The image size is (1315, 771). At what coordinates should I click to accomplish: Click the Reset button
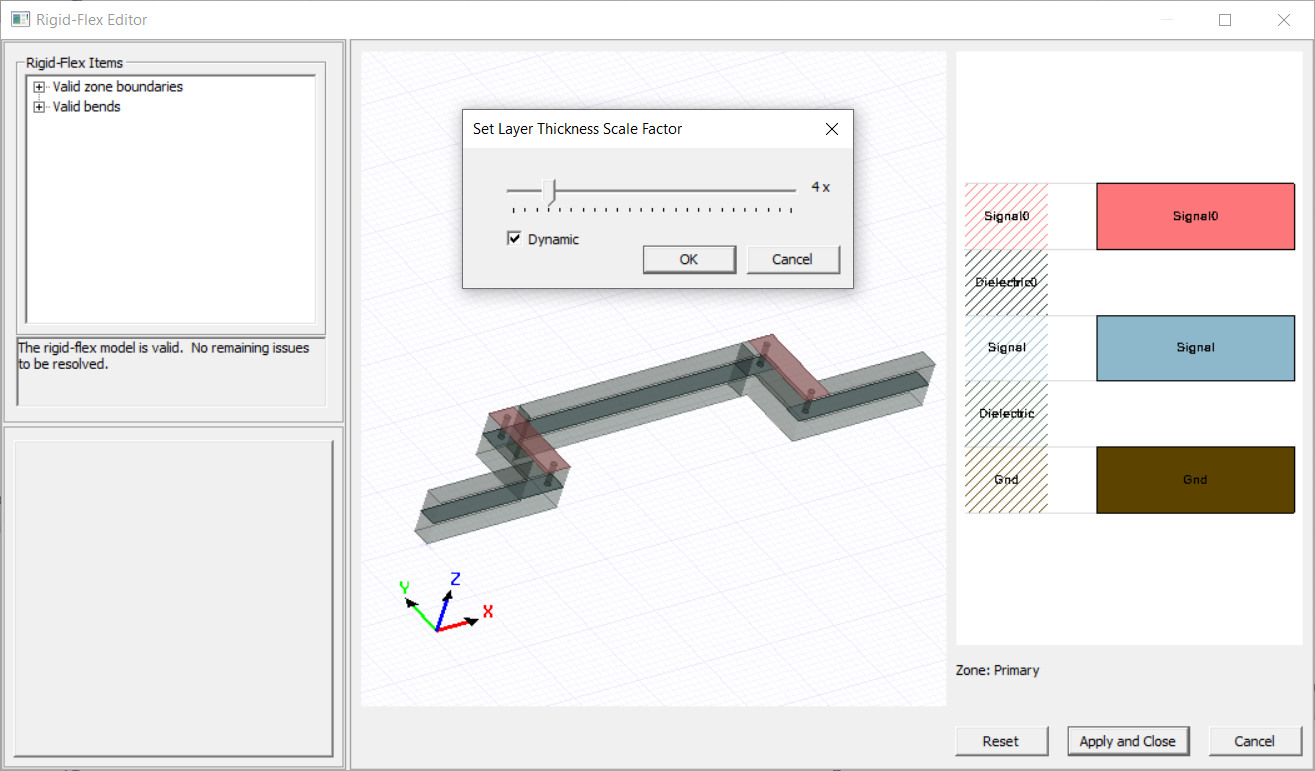[1001, 741]
